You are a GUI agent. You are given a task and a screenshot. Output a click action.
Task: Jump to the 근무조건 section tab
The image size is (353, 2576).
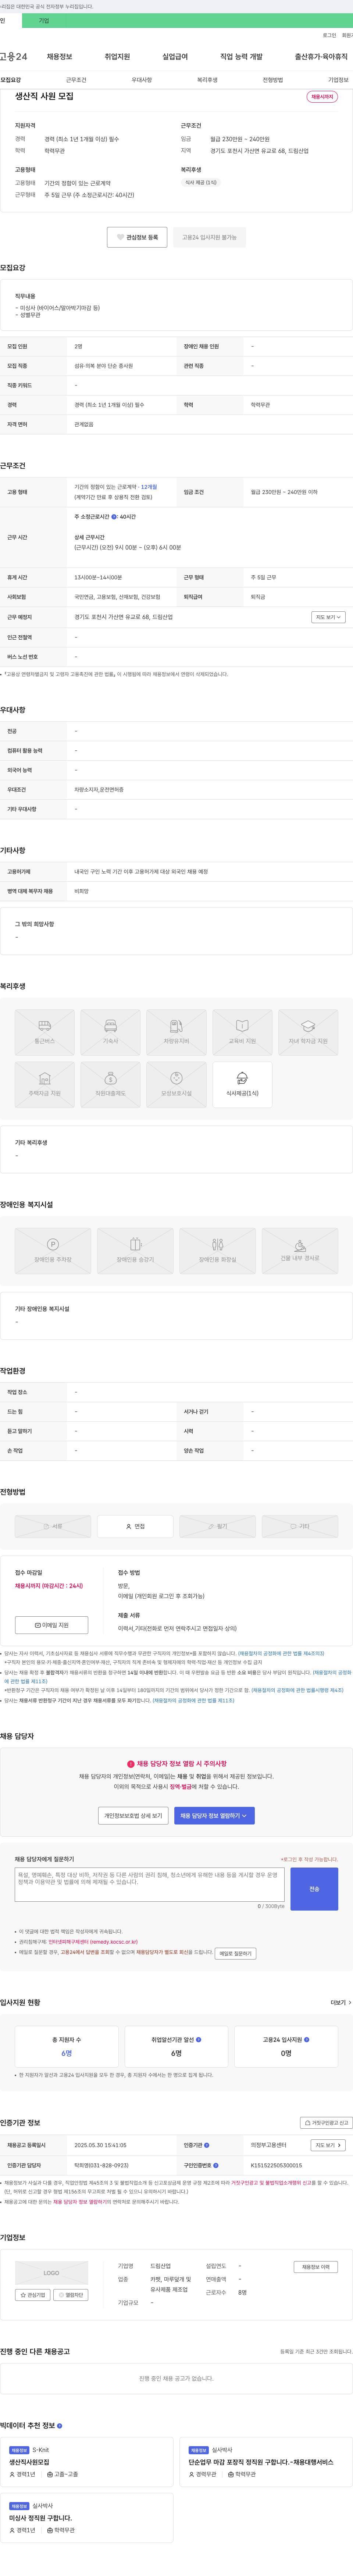coord(76,80)
